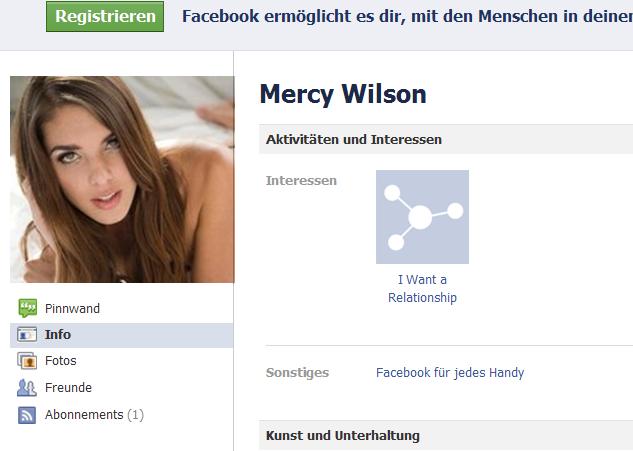Open the Fotos pictures icon
Viewport: 633px width, 451px height.
pyautogui.click(x=27, y=361)
